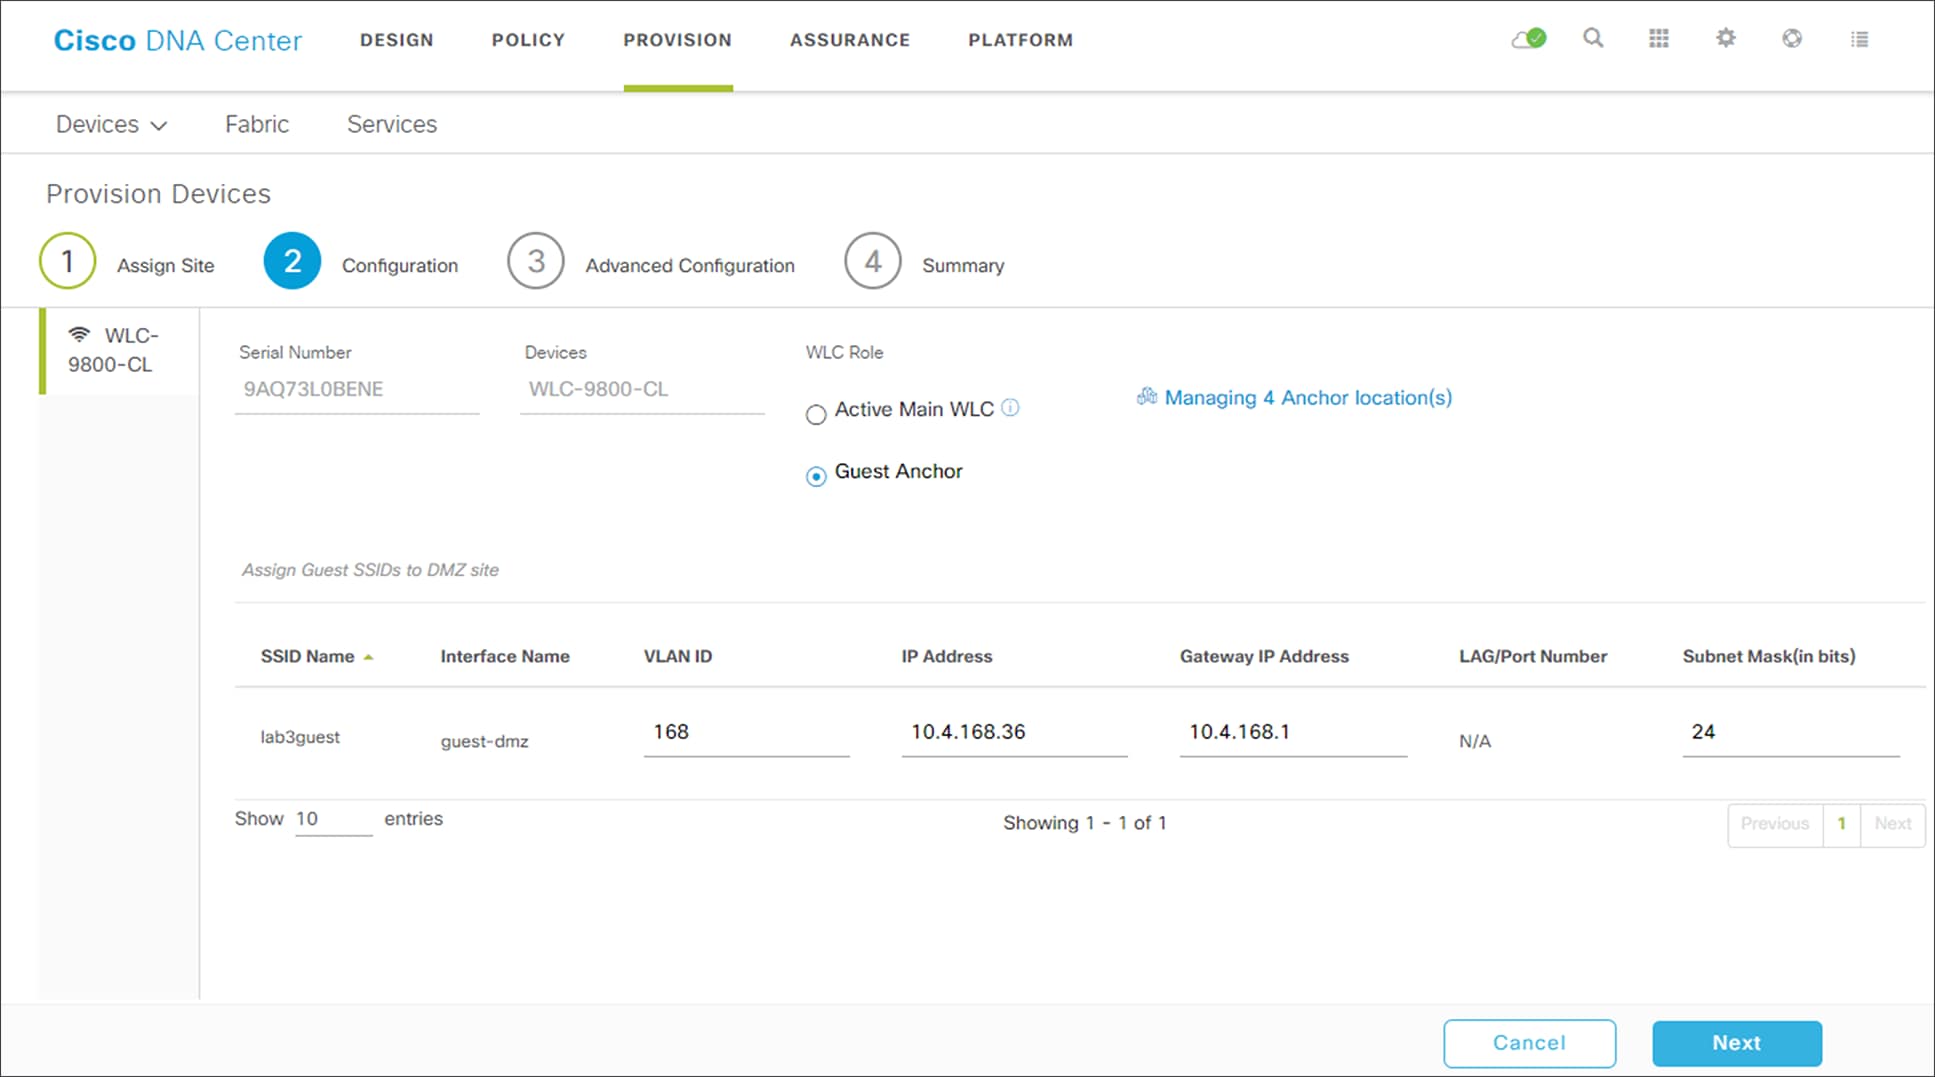Click the Assign Guest SSIDs to DMZ site label
Image resolution: width=1935 pixels, height=1077 pixels.
tap(370, 570)
